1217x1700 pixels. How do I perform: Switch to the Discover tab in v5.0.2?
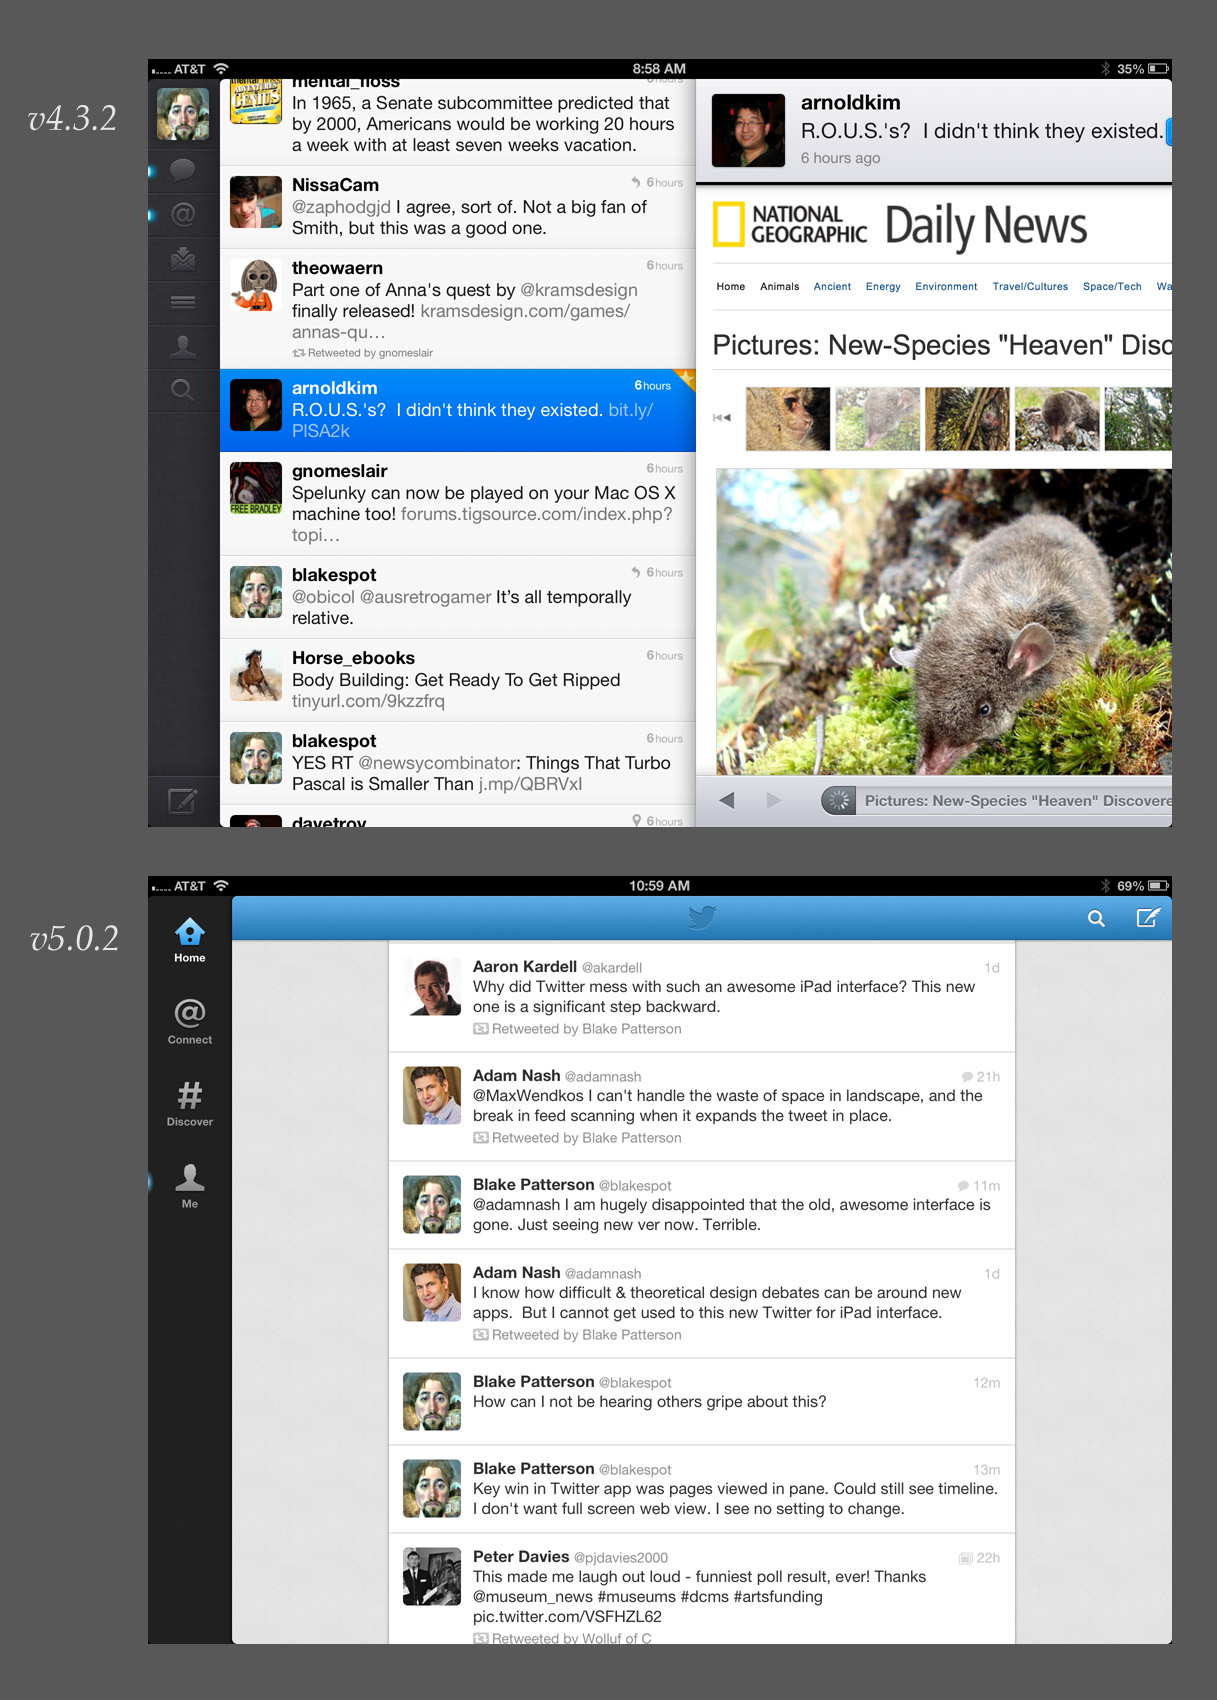[190, 1104]
